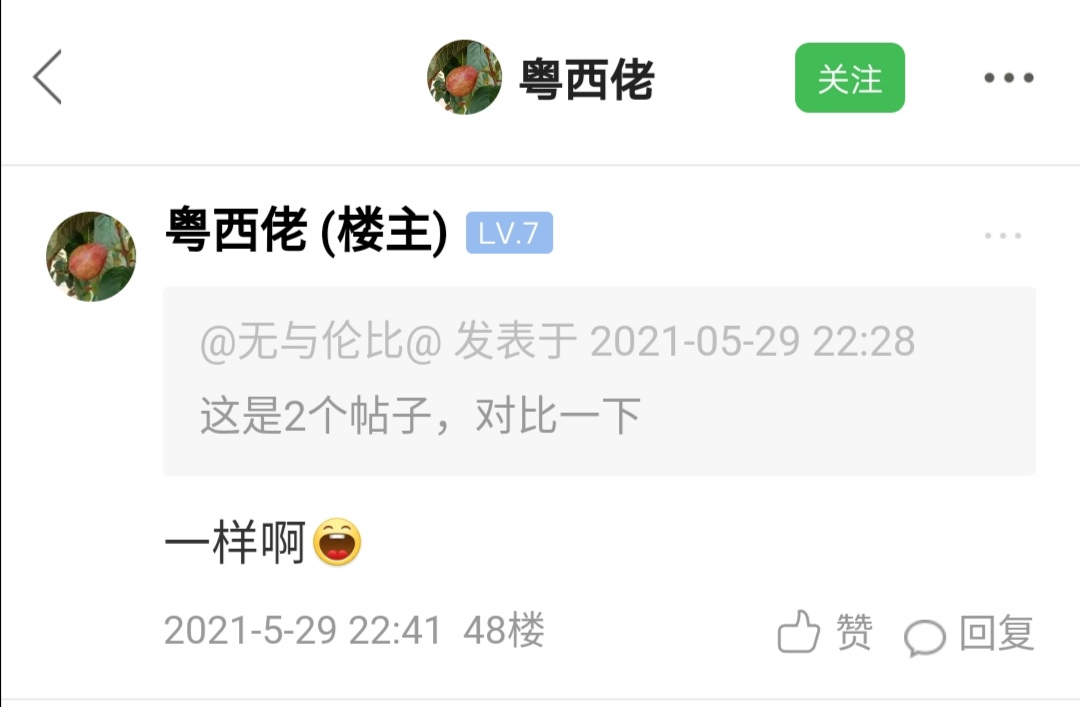Open the post's gray three-dot options
This screenshot has width=1080, height=707.
tap(1003, 236)
